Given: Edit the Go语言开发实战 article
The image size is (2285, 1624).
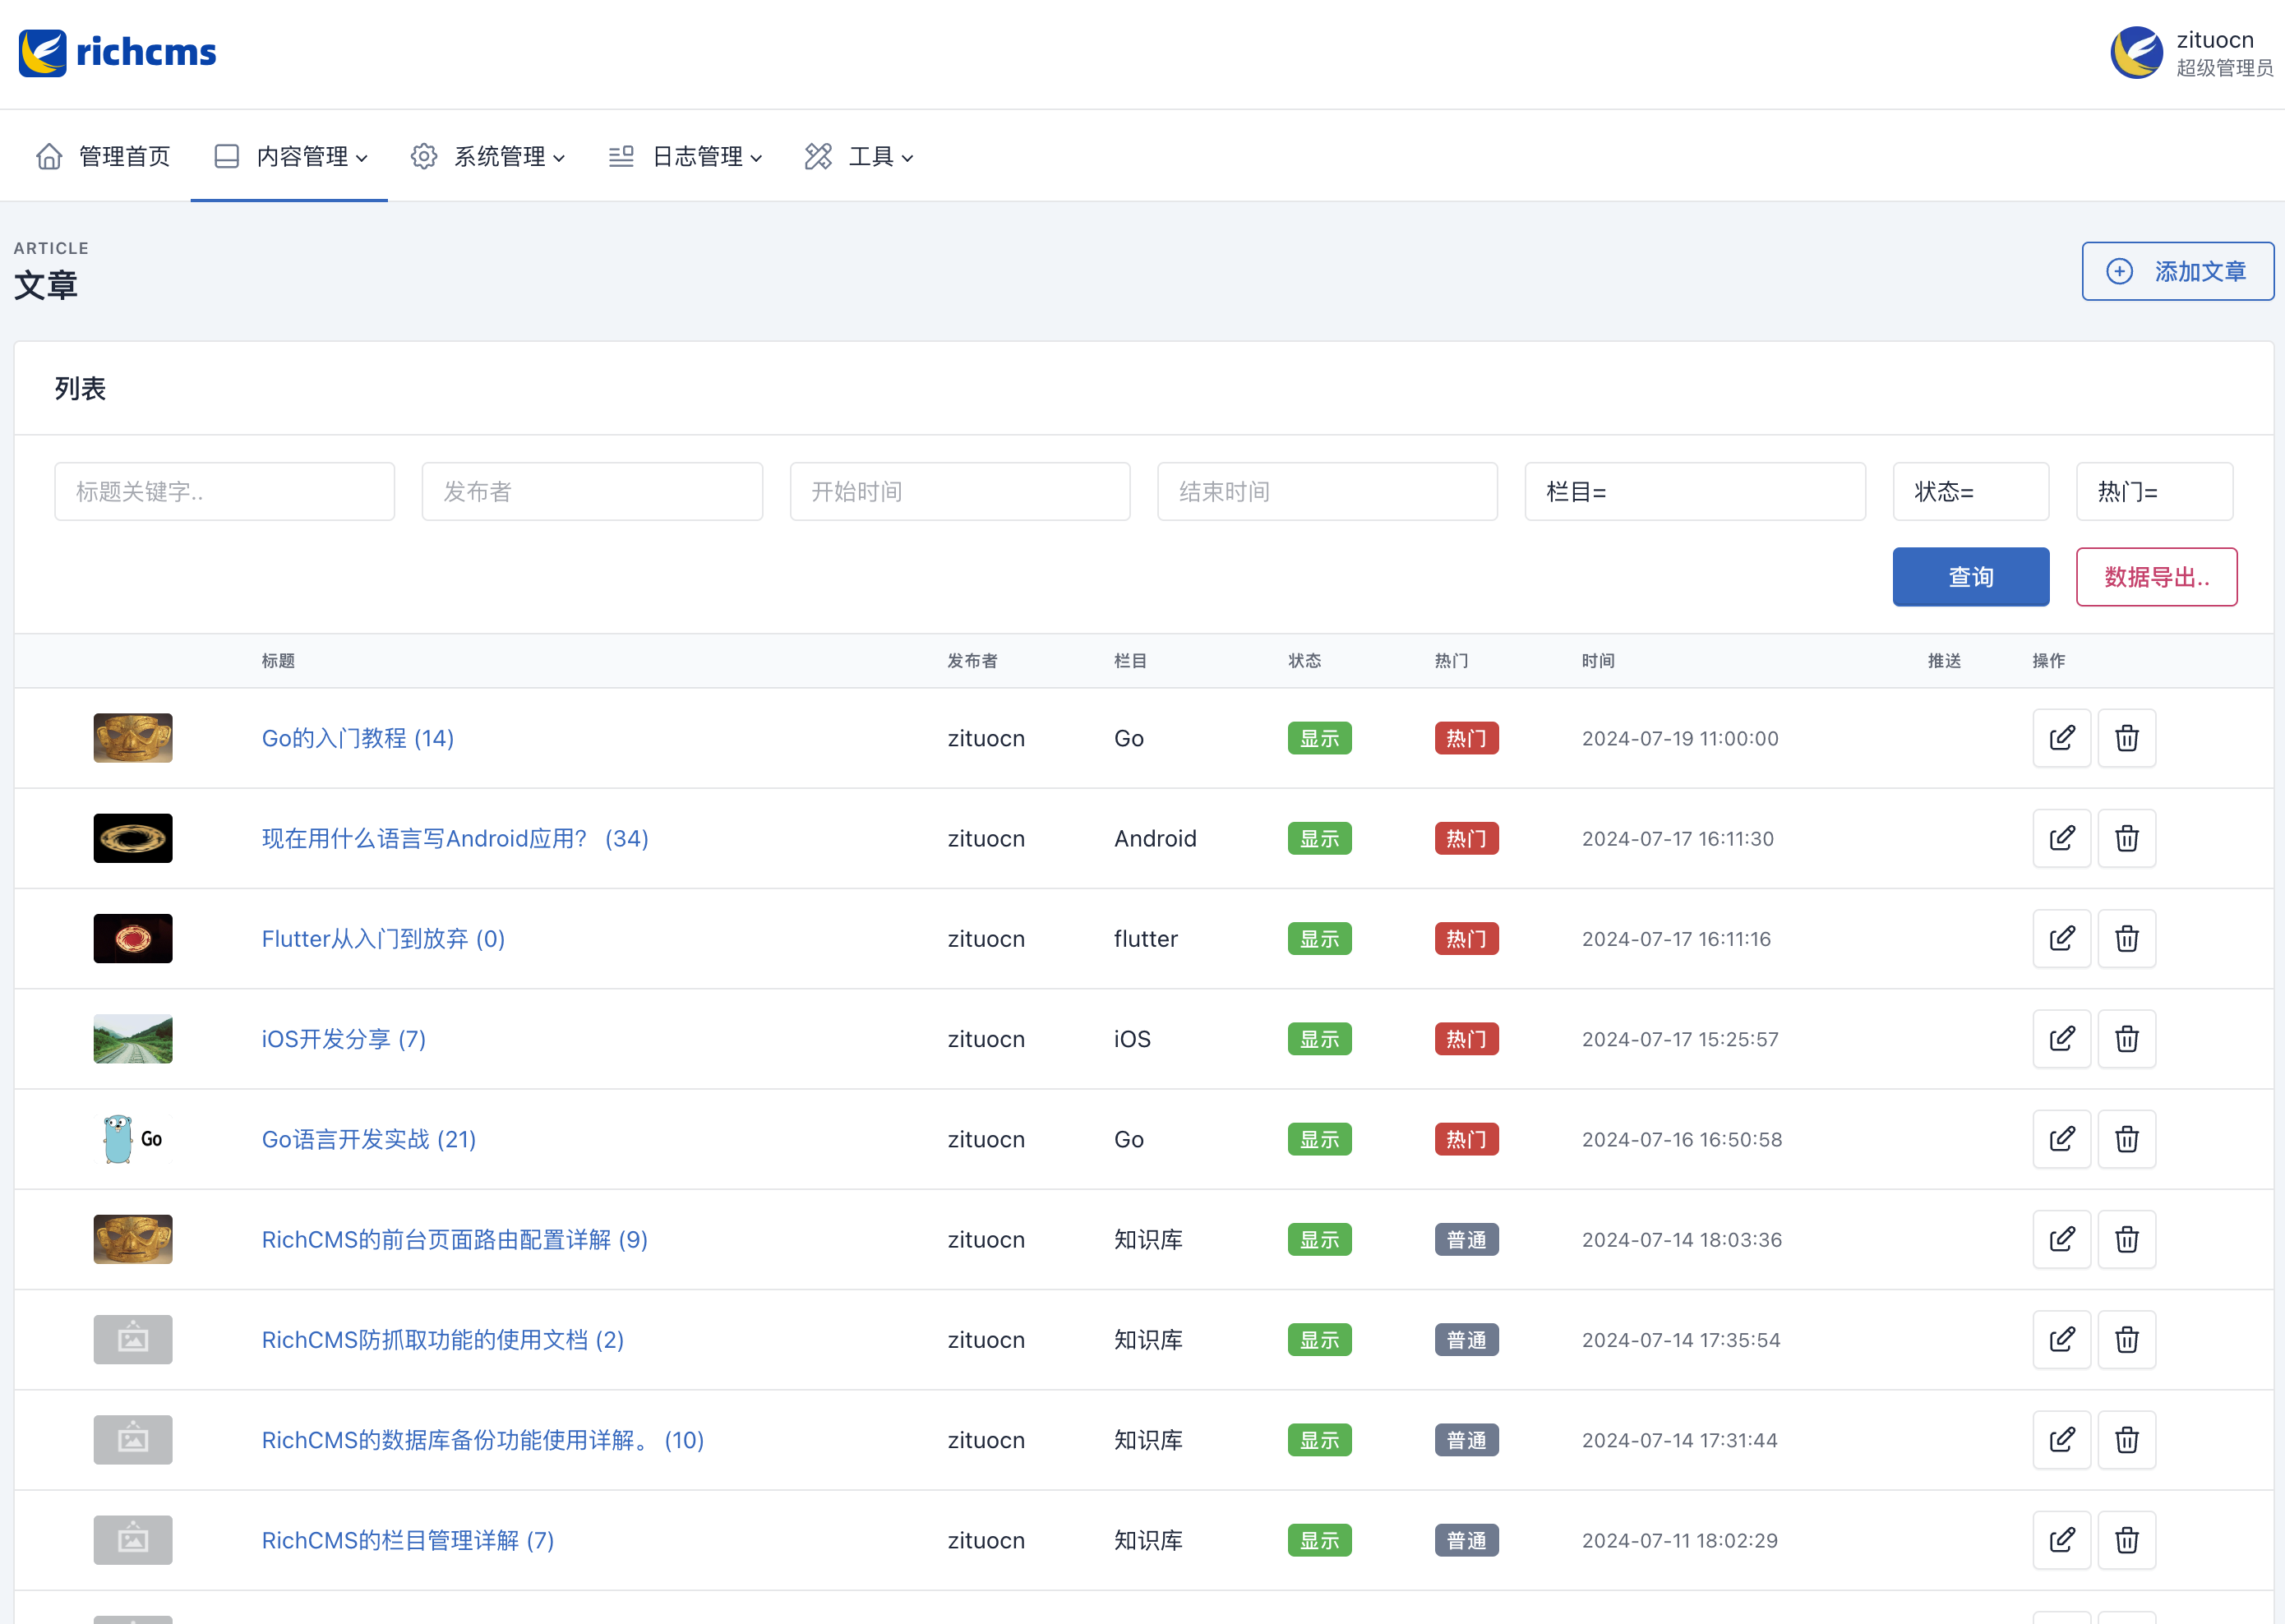Looking at the screenshot, I should click(2061, 1139).
